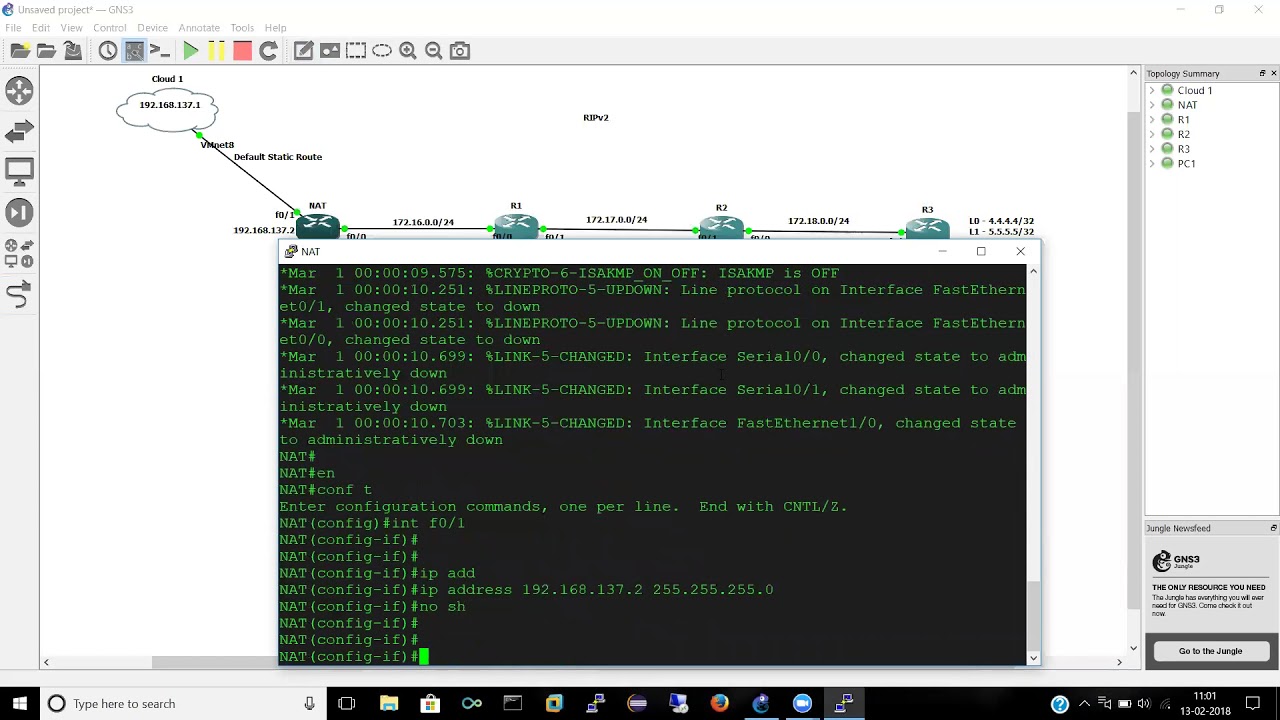Click the taskbar search box
The image size is (1280, 720).
181,703
